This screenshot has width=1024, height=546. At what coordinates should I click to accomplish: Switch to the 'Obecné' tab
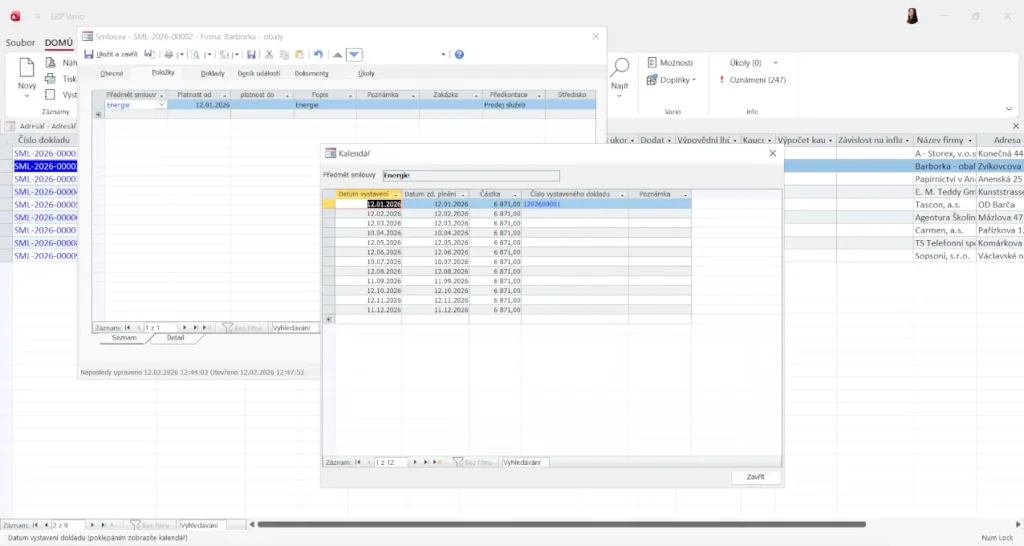(112, 73)
